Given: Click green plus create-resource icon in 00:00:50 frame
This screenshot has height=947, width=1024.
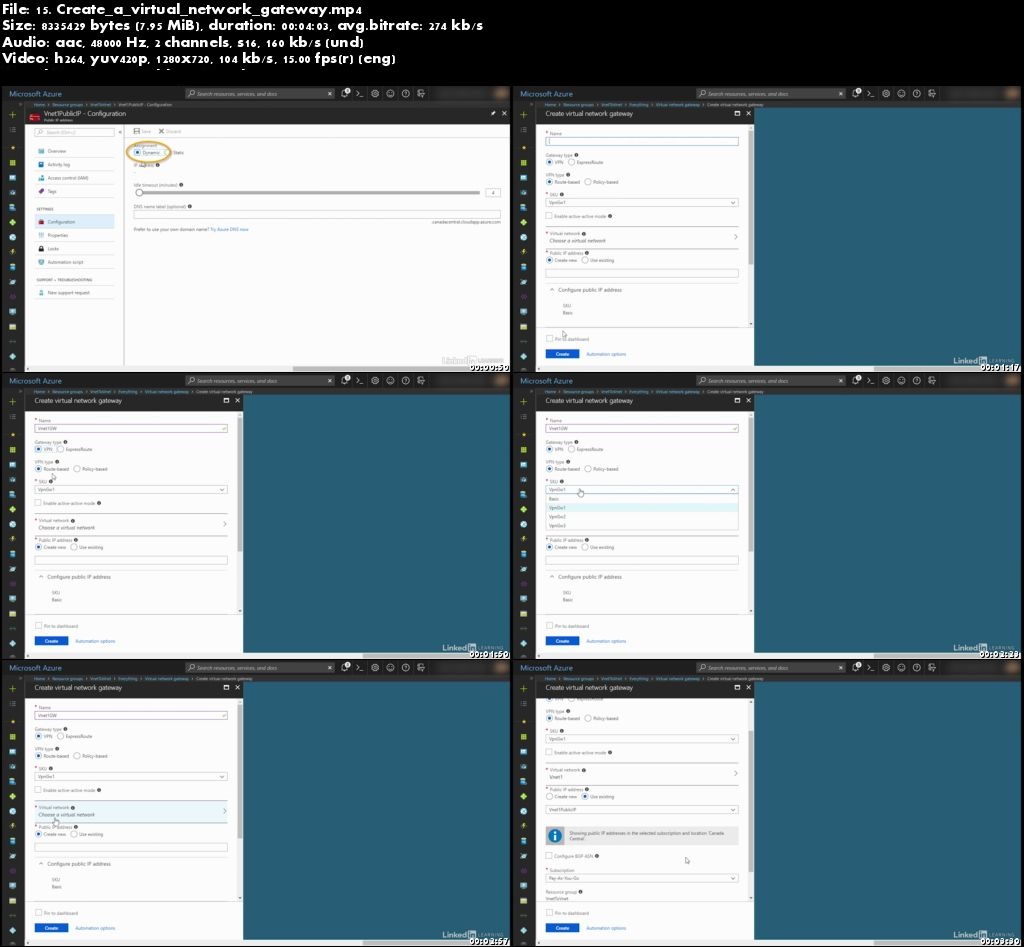Looking at the screenshot, I should coord(12,114).
